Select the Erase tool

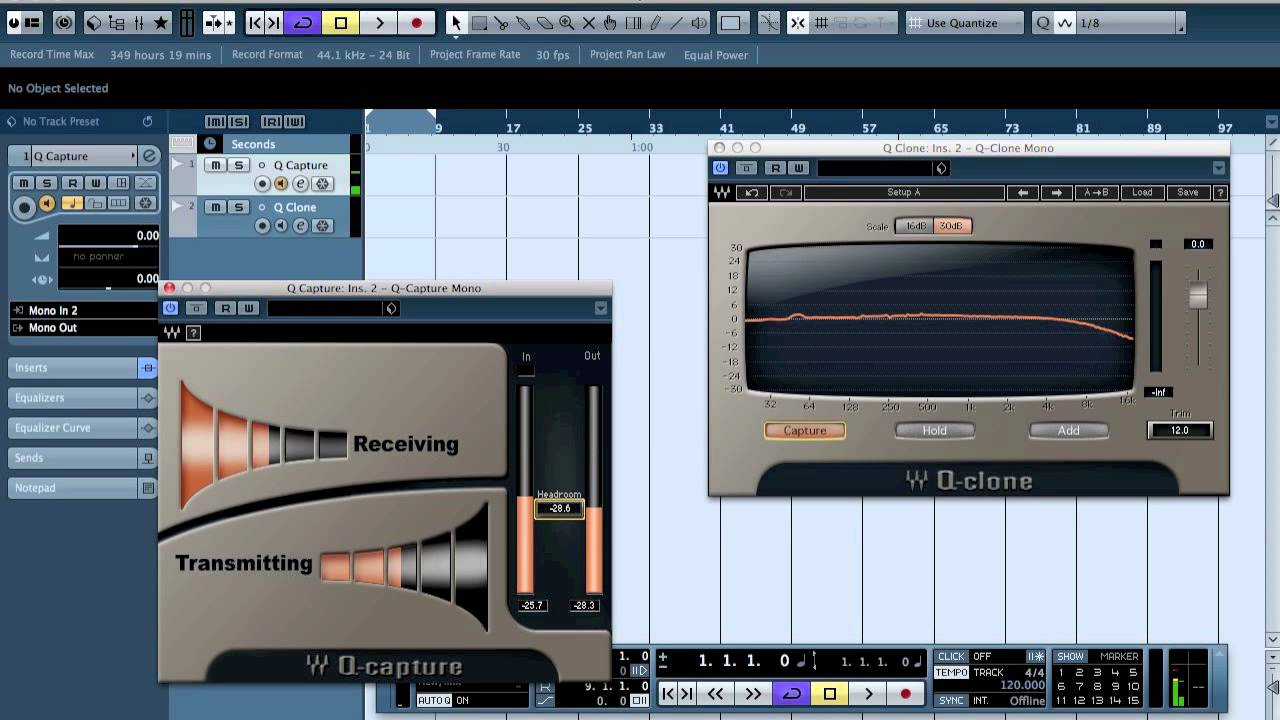tap(545, 23)
